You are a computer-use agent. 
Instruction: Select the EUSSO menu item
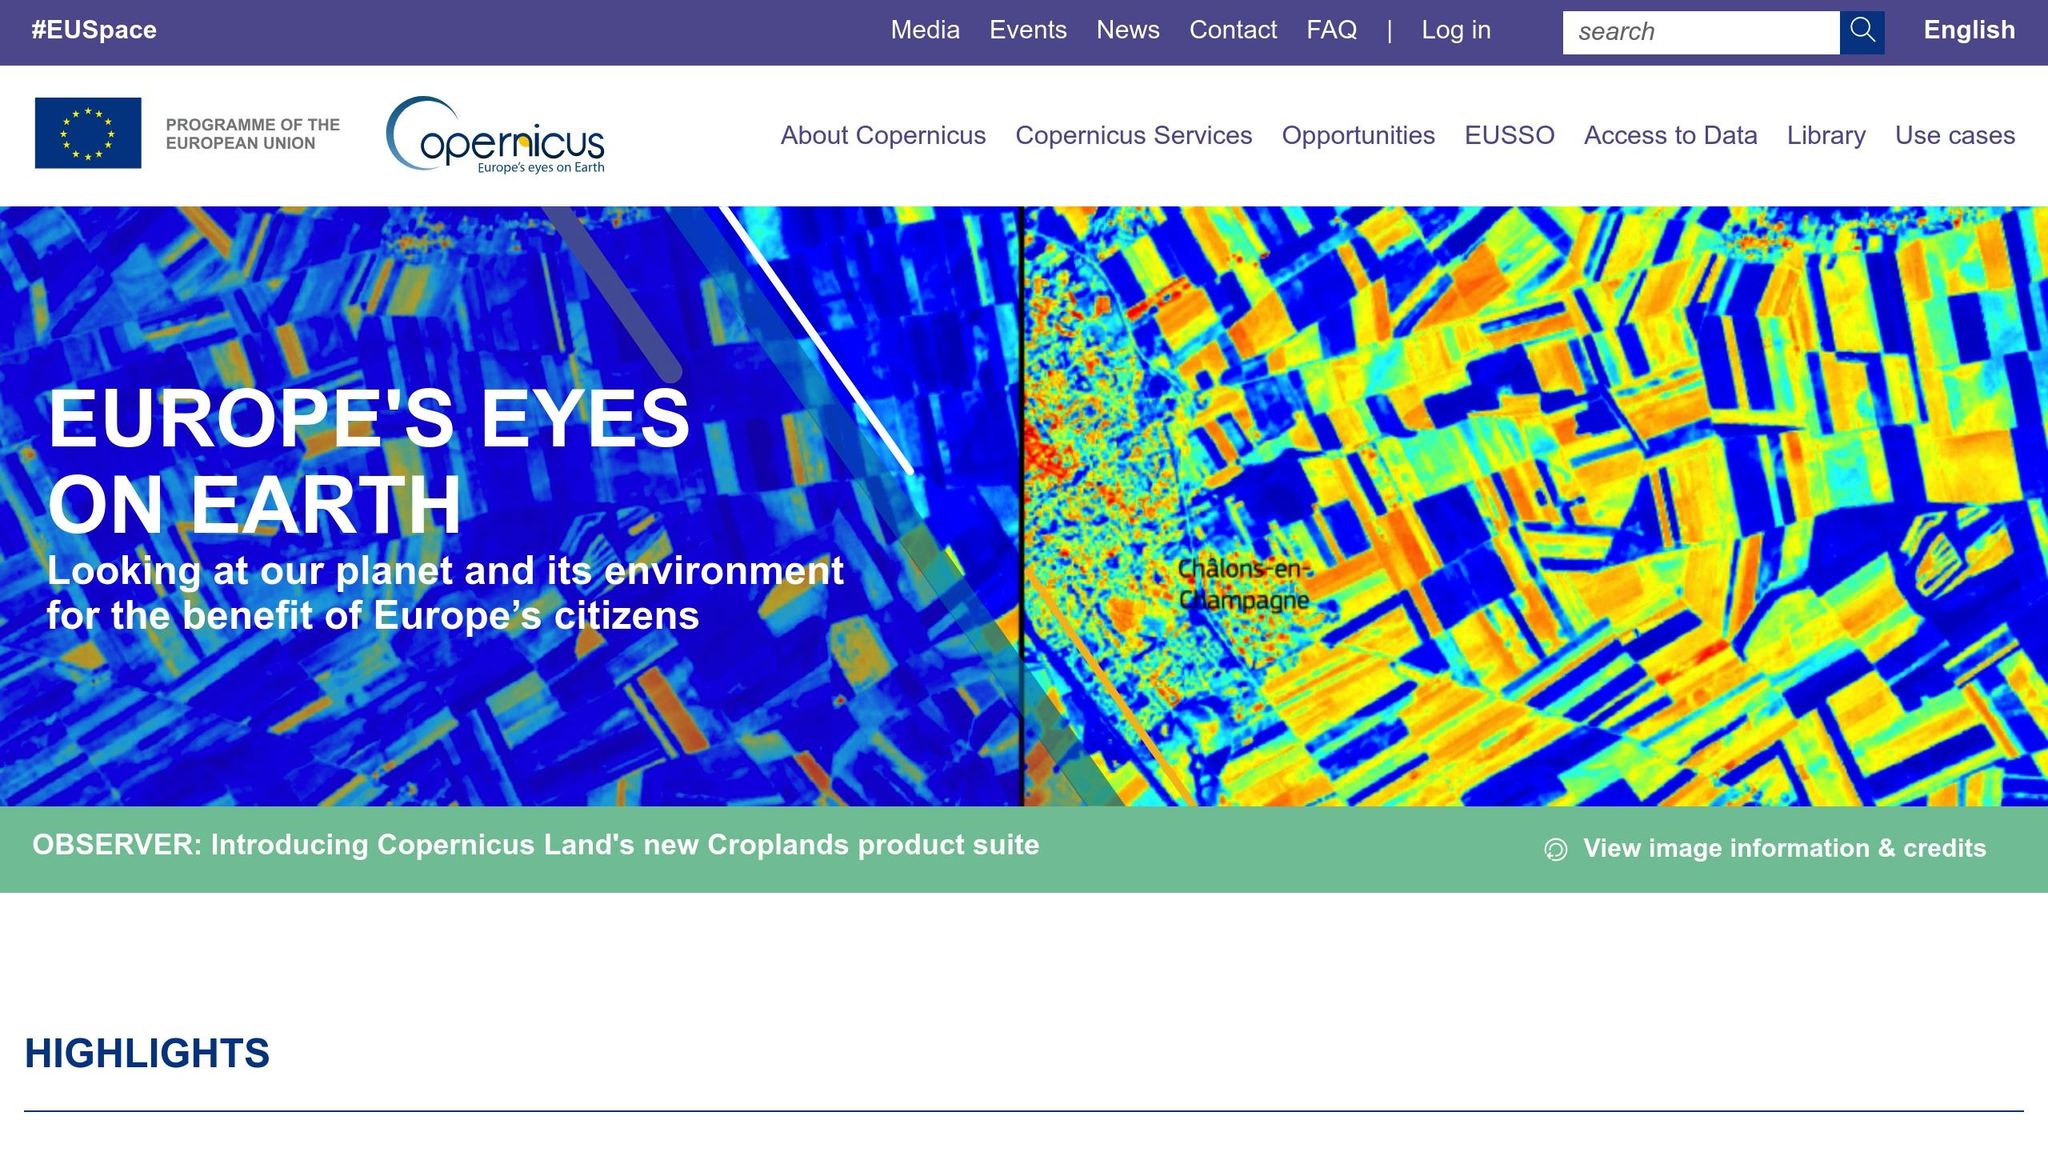tap(1509, 135)
